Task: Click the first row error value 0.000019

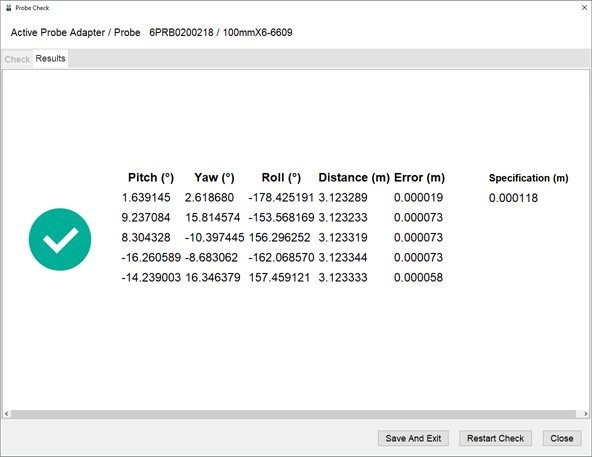Action: coord(418,197)
